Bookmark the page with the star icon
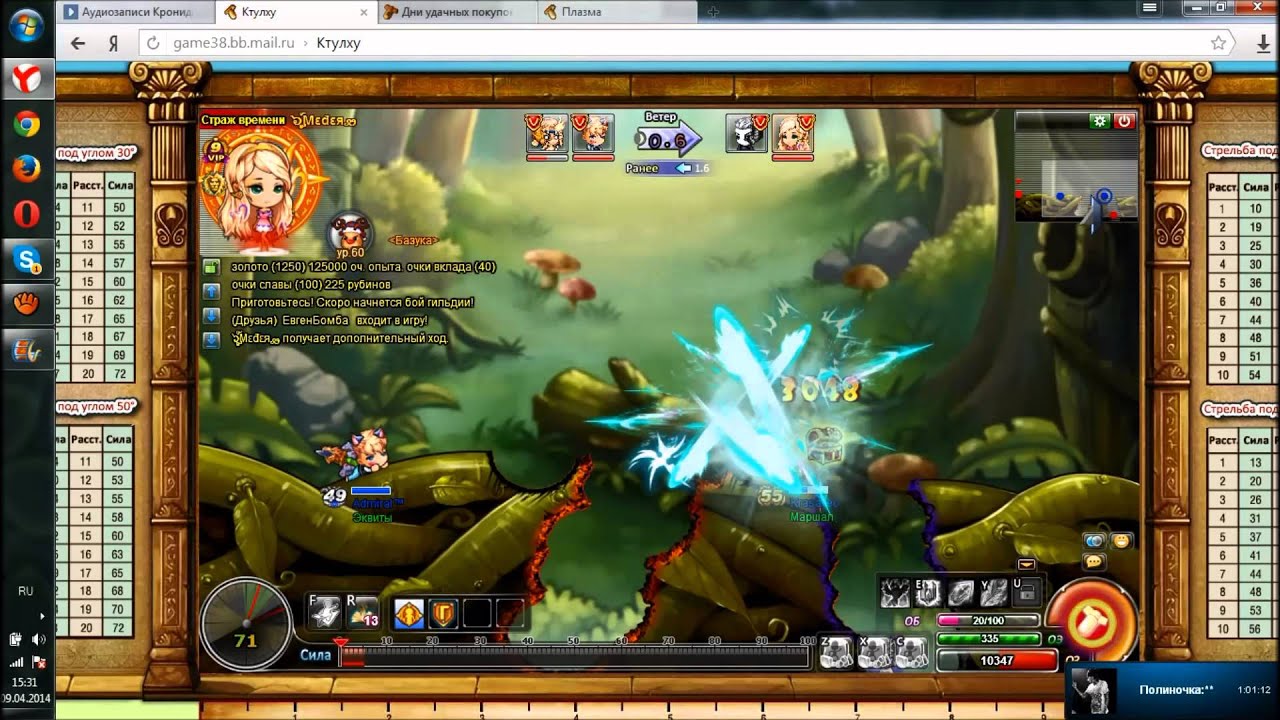Image resolution: width=1280 pixels, height=720 pixels. pyautogui.click(x=1218, y=43)
